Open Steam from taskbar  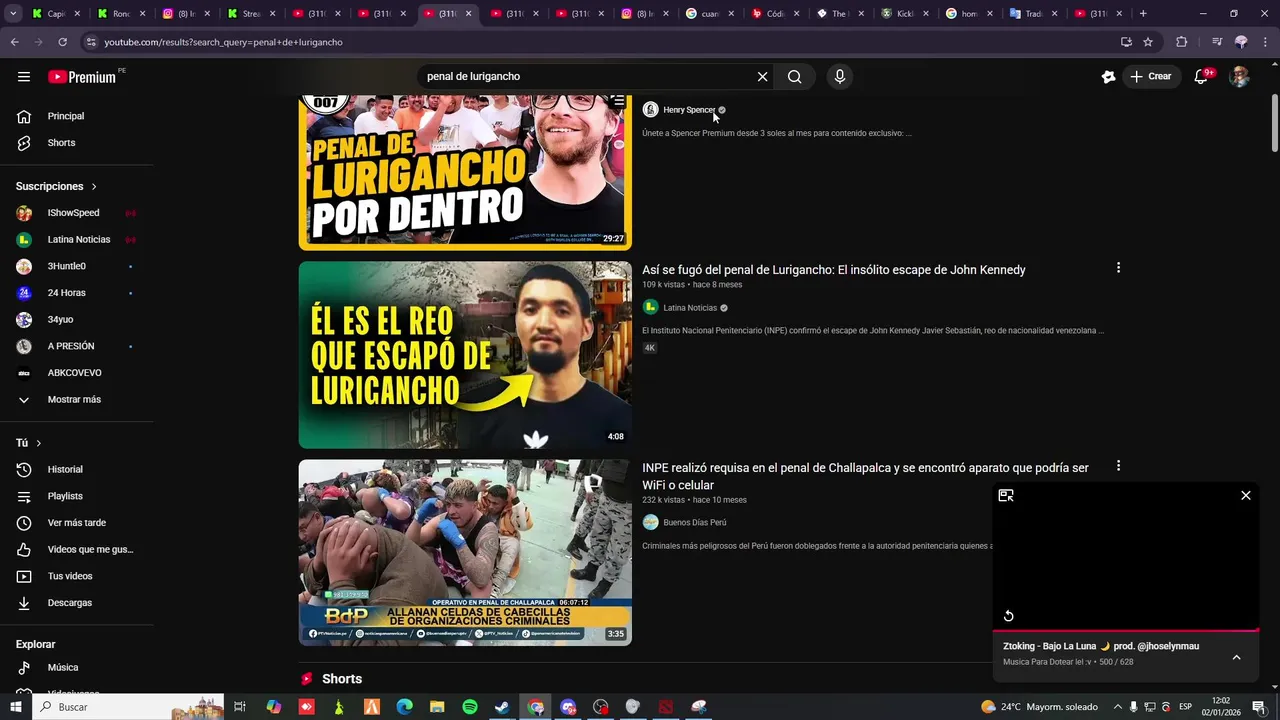[503, 707]
